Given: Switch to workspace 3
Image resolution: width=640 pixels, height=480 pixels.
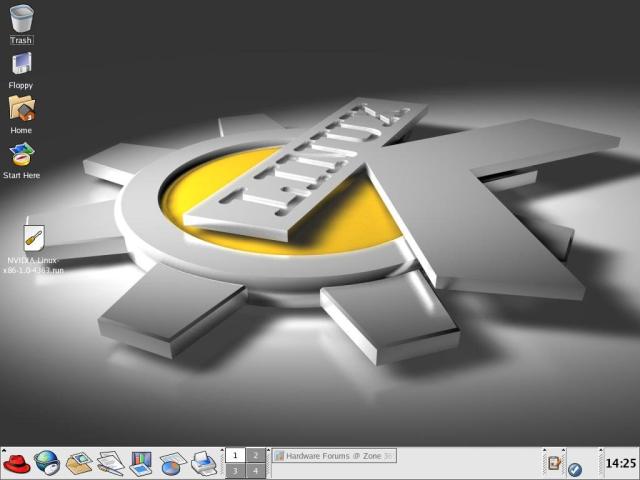Looking at the screenshot, I should [x=235, y=471].
